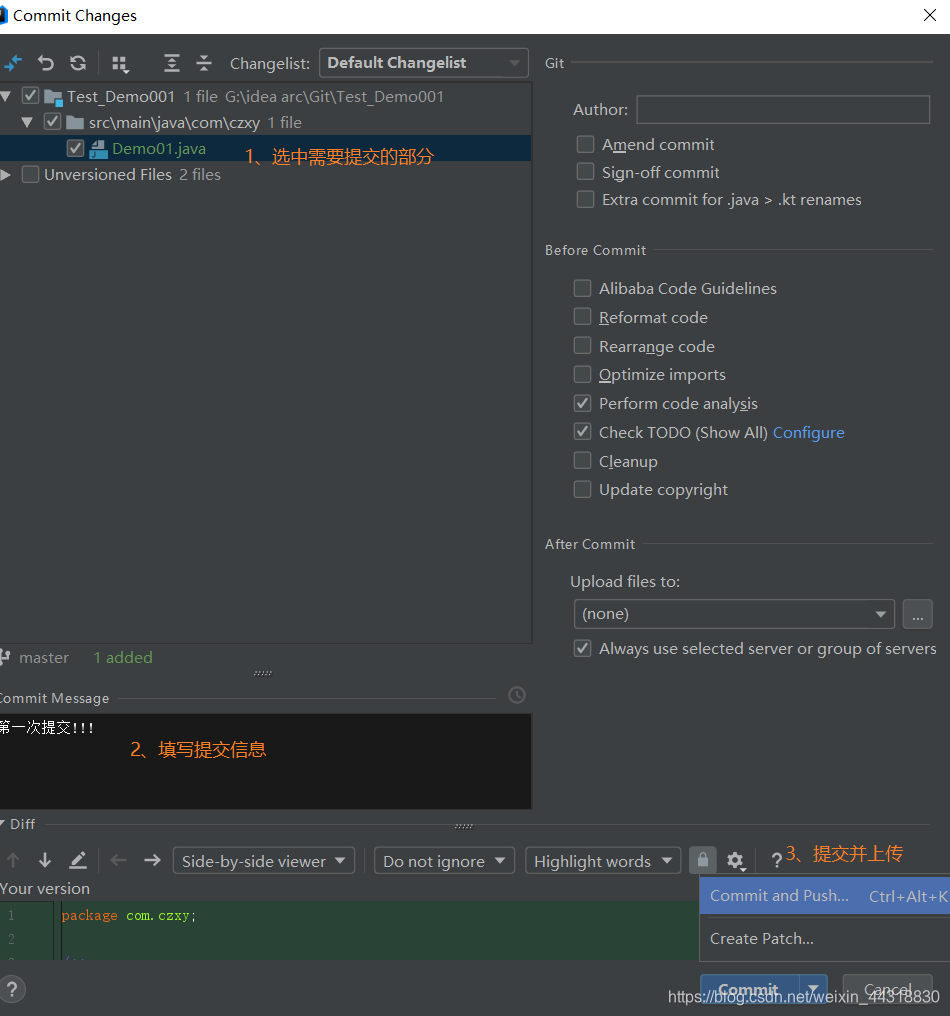Open the Changelist dropdown

point(424,63)
